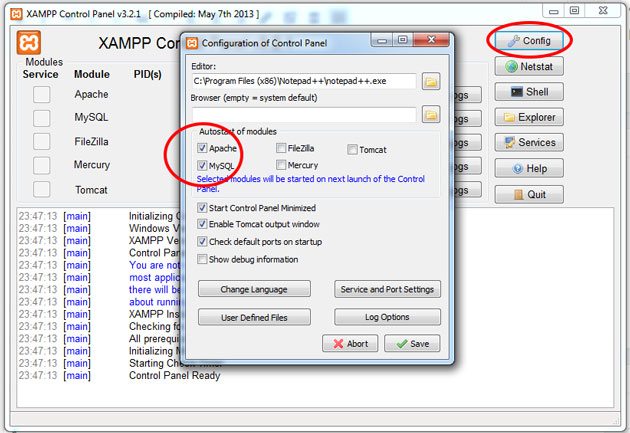630x433 pixels.
Task: Launch the Shell button
Action: point(529,92)
